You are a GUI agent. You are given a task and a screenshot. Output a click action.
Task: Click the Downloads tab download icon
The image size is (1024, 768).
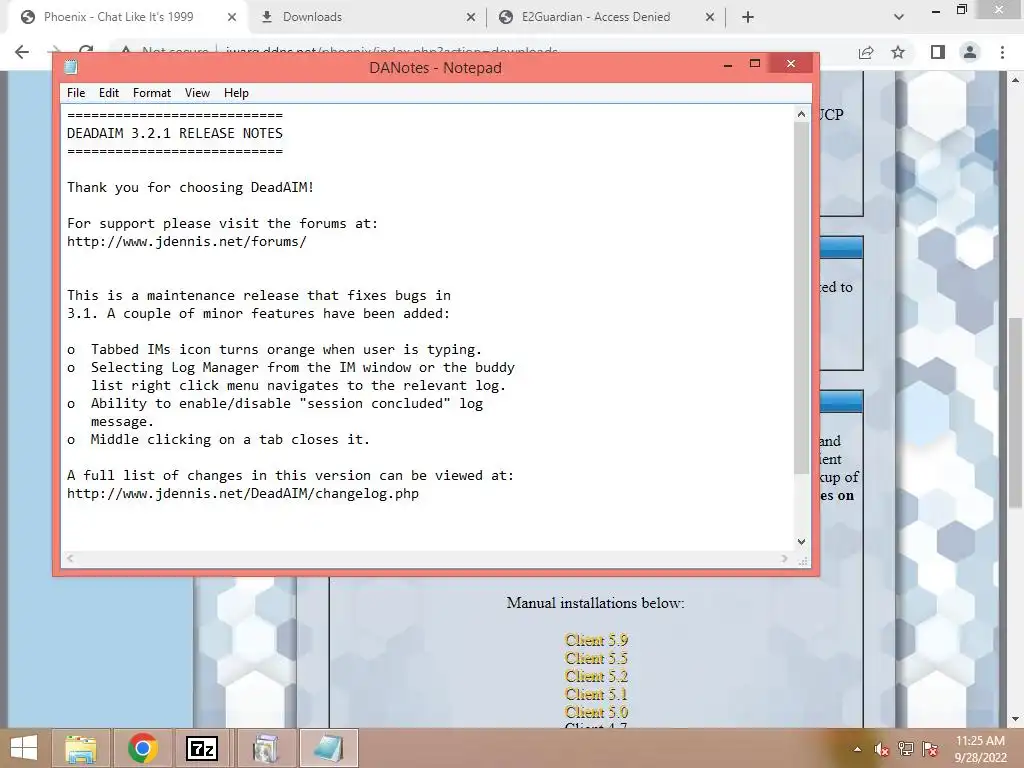pyautogui.click(x=266, y=17)
